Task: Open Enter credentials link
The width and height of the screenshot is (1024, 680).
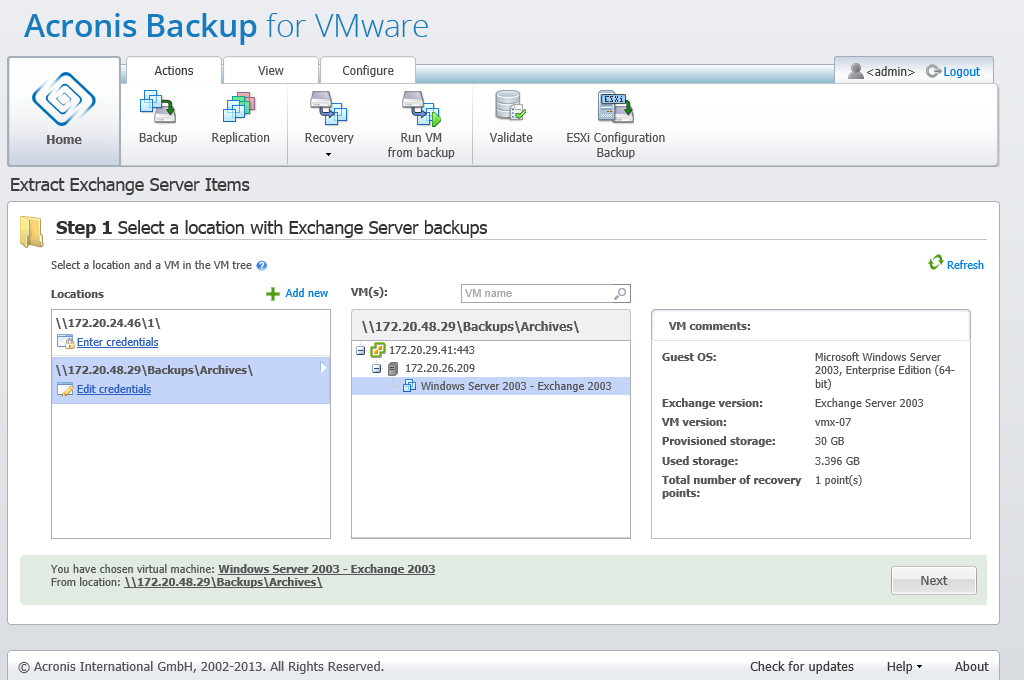Action: 118,342
